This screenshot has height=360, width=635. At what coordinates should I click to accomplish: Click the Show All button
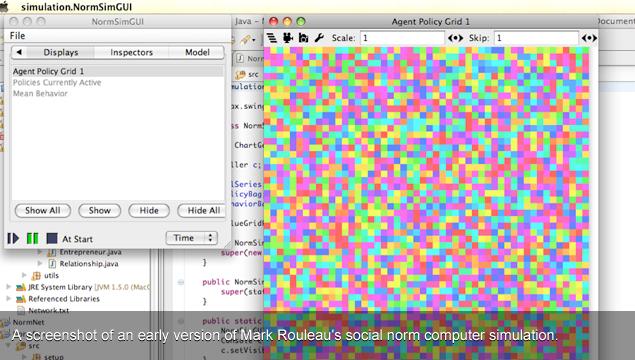pyautogui.click(x=43, y=211)
